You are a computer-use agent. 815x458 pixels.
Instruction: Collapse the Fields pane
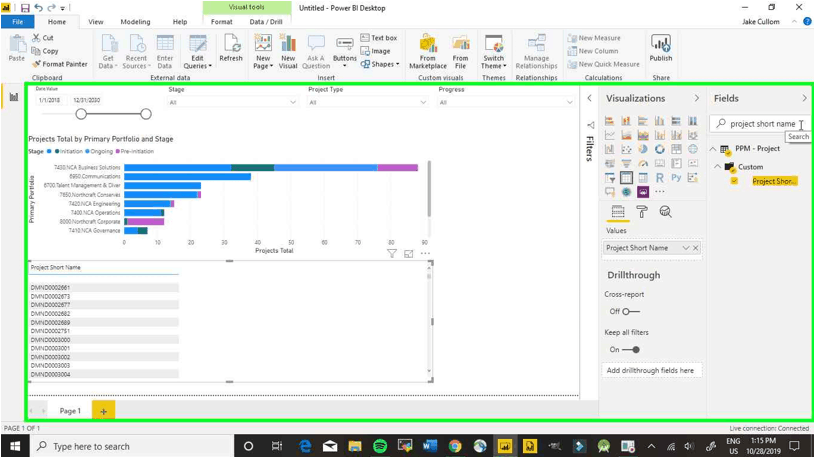(804, 98)
